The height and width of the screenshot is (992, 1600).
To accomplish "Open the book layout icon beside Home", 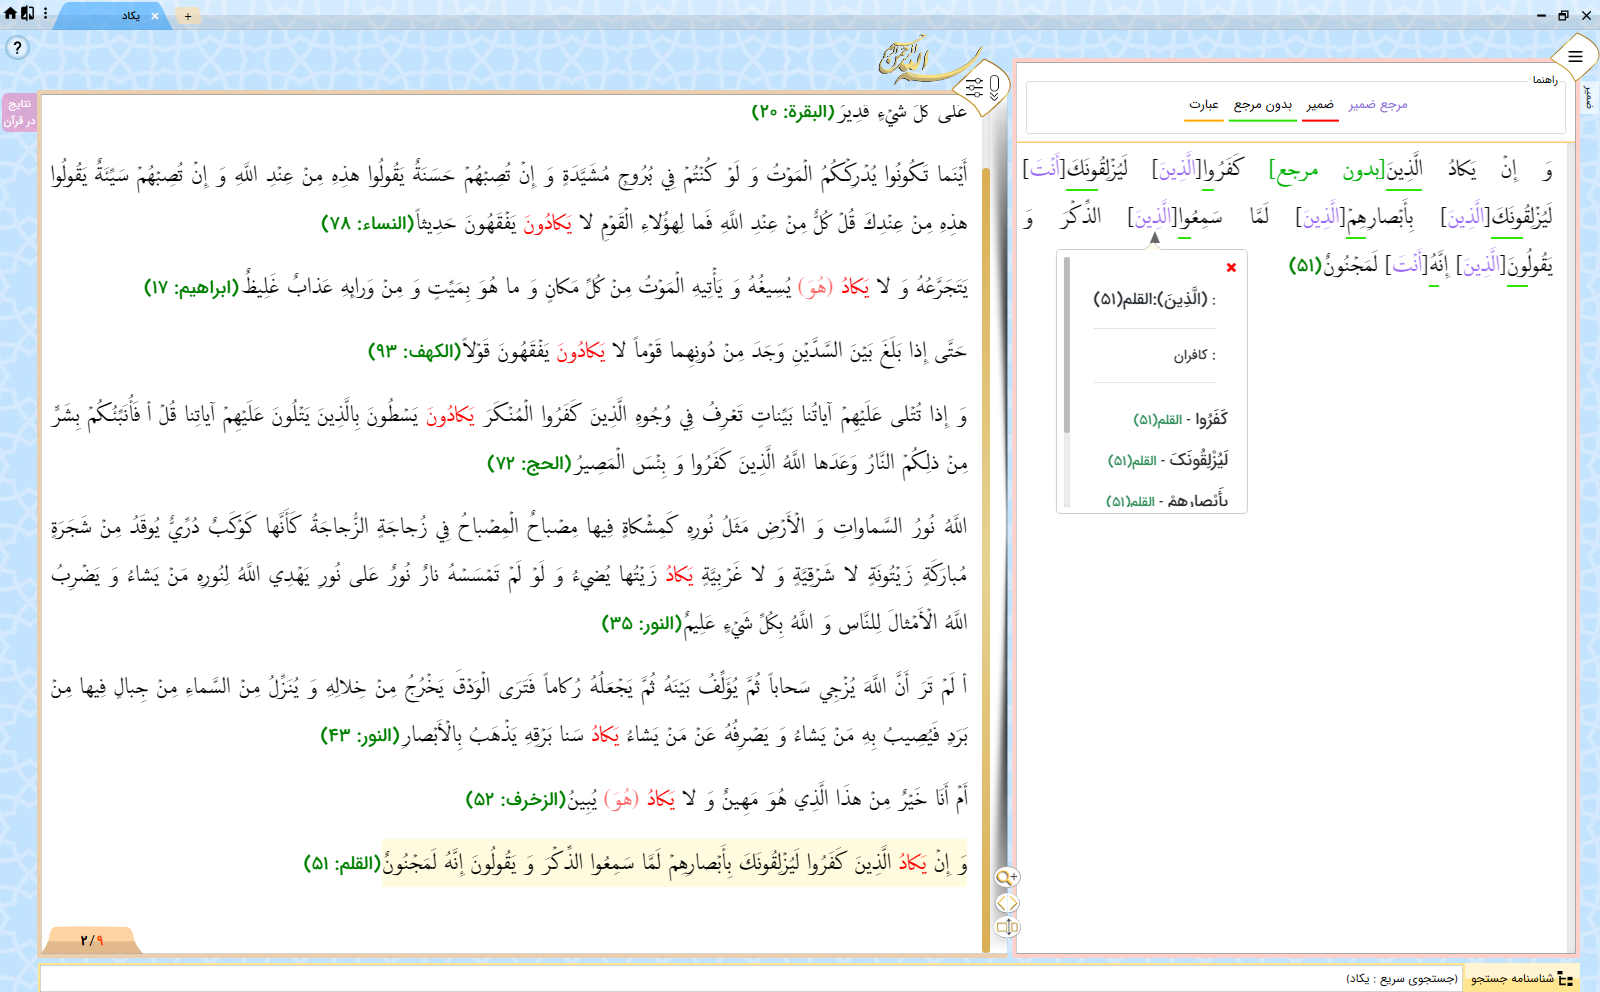I will [27, 14].
